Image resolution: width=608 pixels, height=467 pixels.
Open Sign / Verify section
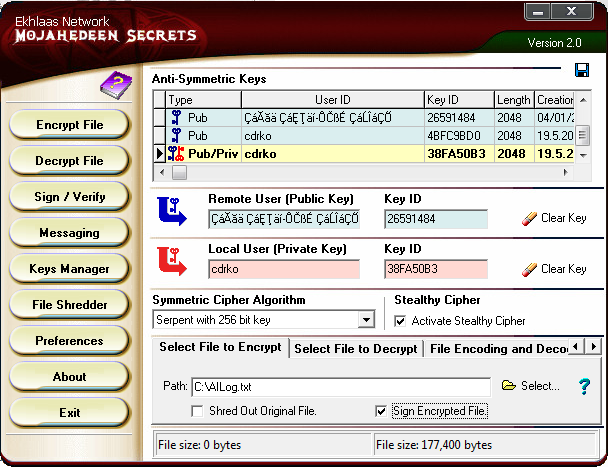click(69, 197)
